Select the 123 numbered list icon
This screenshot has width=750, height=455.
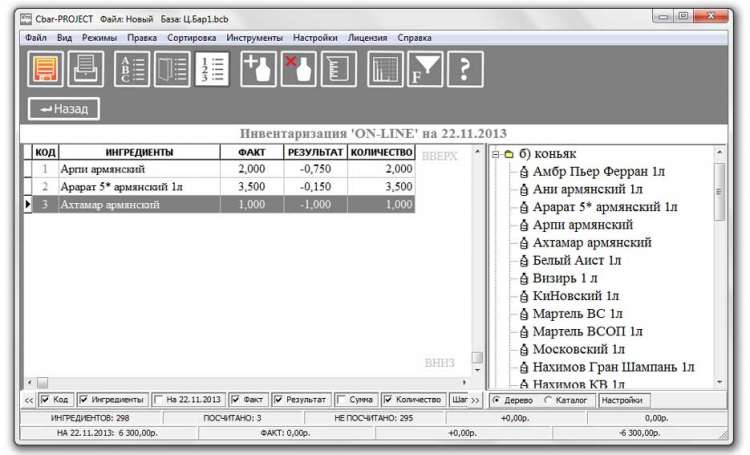212,69
